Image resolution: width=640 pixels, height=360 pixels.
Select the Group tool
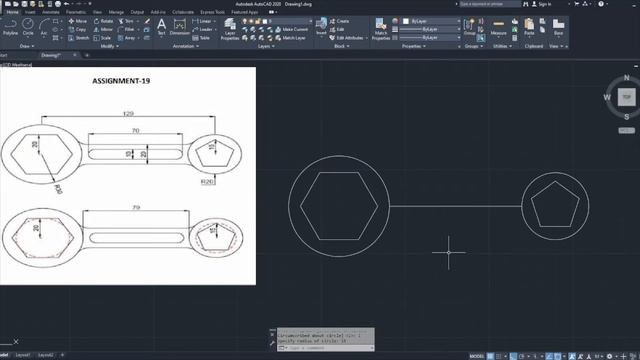coord(469,27)
